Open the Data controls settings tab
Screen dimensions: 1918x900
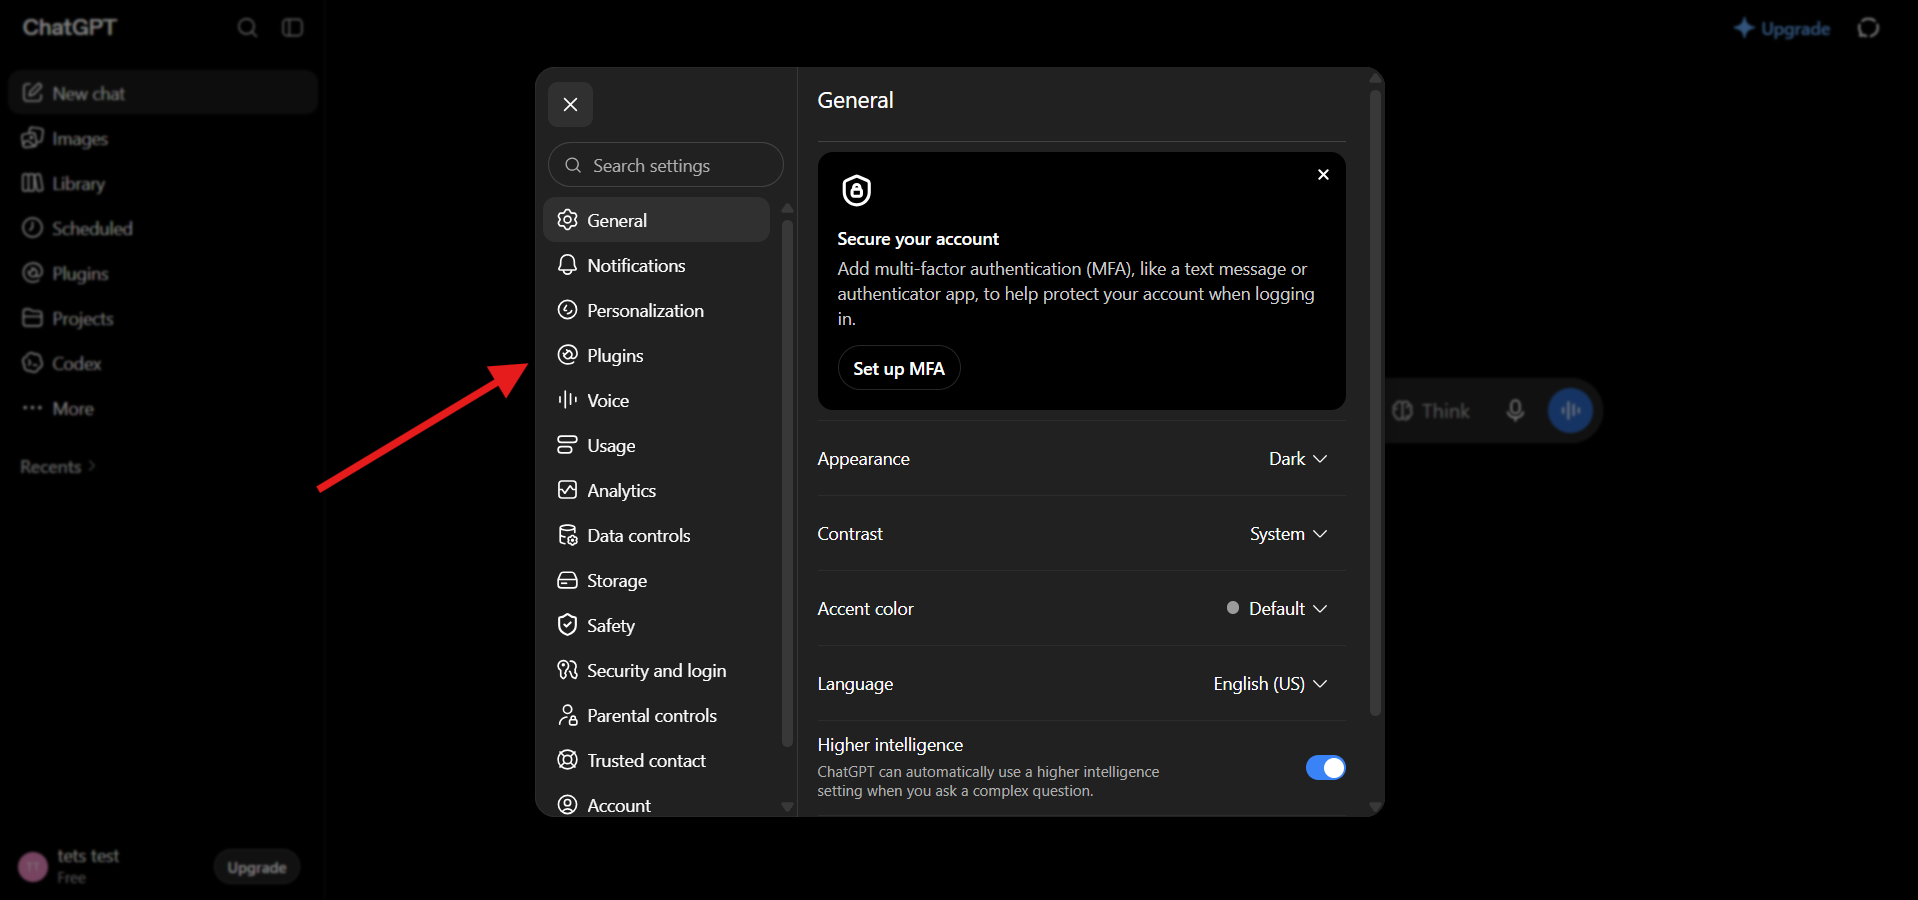click(656, 535)
